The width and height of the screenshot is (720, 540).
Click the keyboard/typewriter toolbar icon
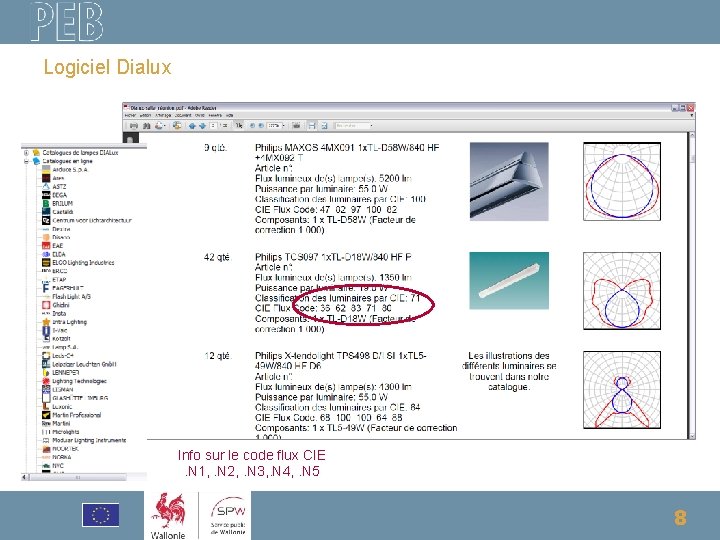click(296, 125)
